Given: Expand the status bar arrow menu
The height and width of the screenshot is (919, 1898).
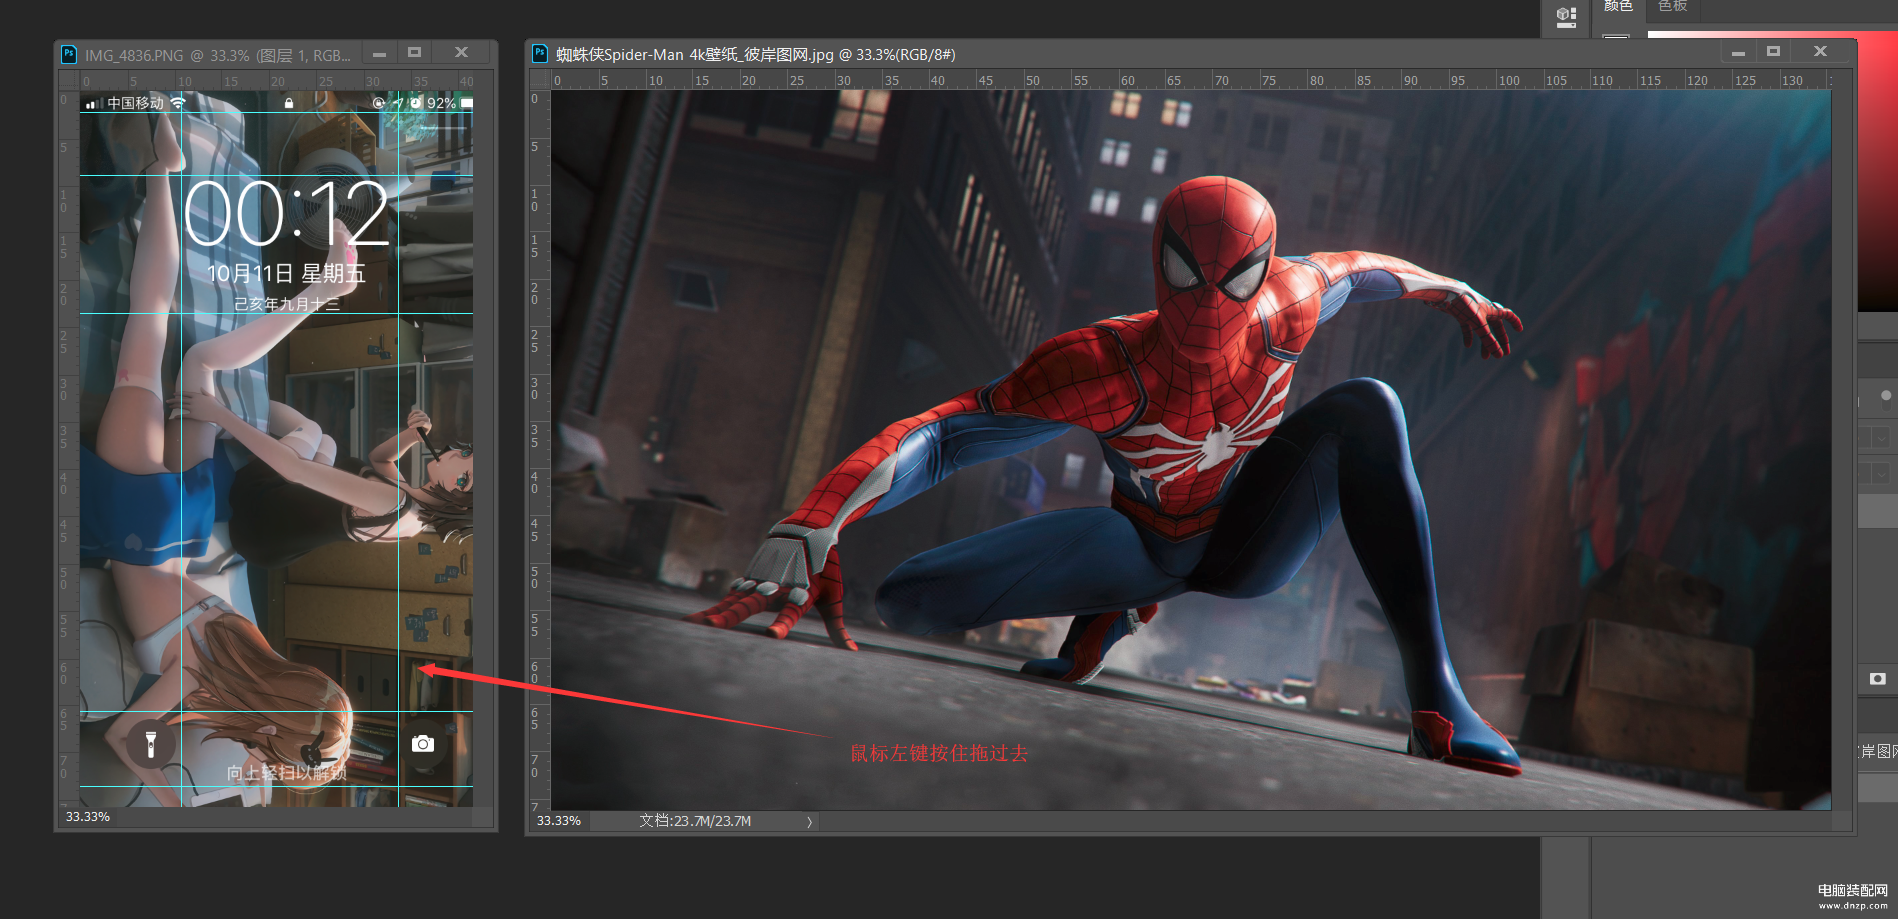Looking at the screenshot, I should 810,822.
